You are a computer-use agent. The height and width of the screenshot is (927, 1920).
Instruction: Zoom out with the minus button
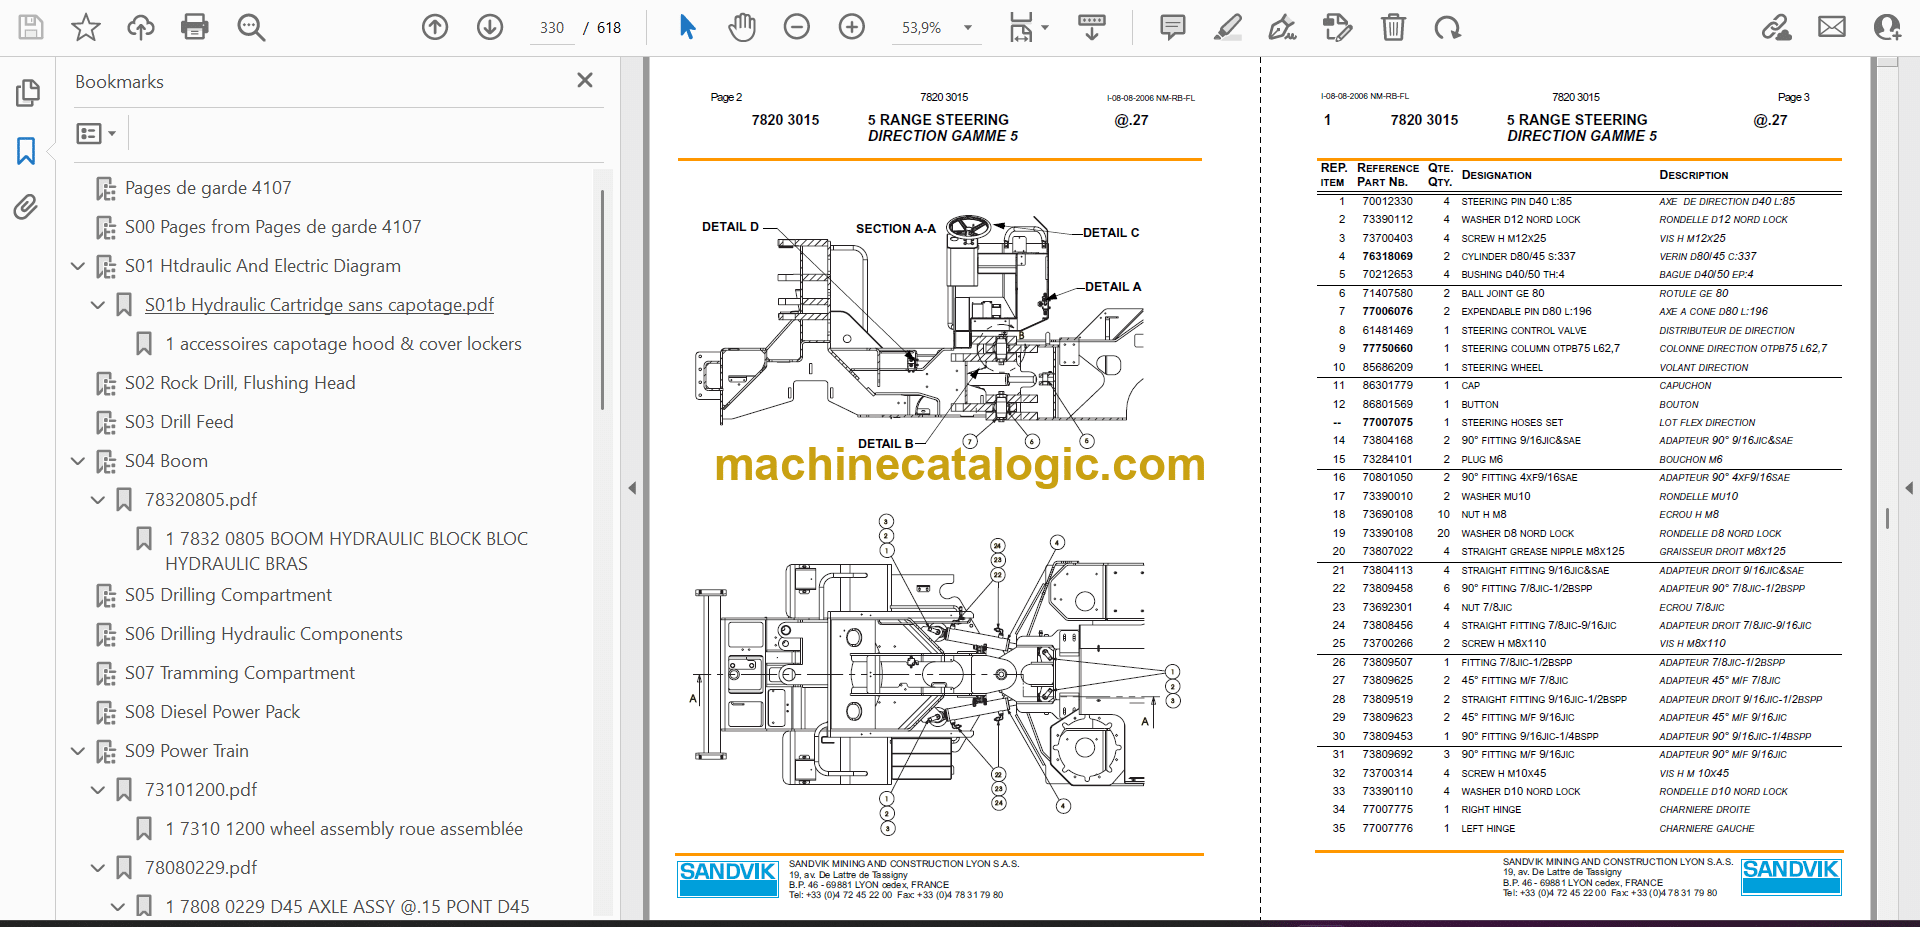(797, 27)
